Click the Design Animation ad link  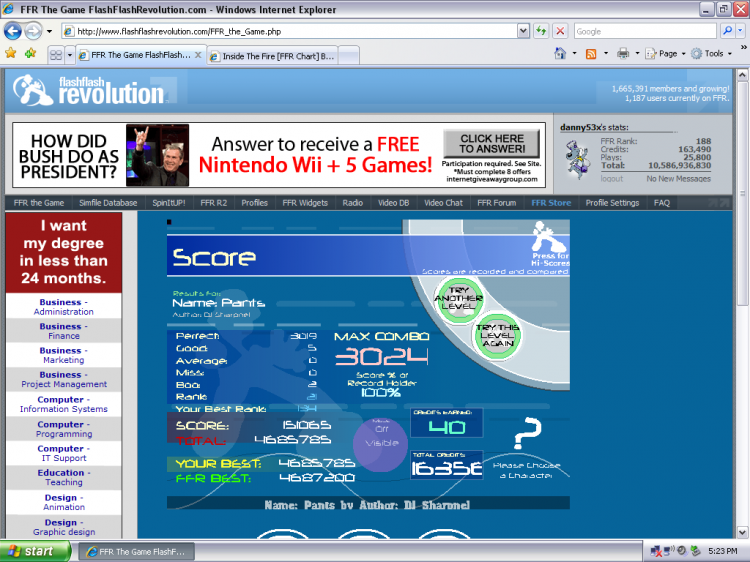coord(64,502)
